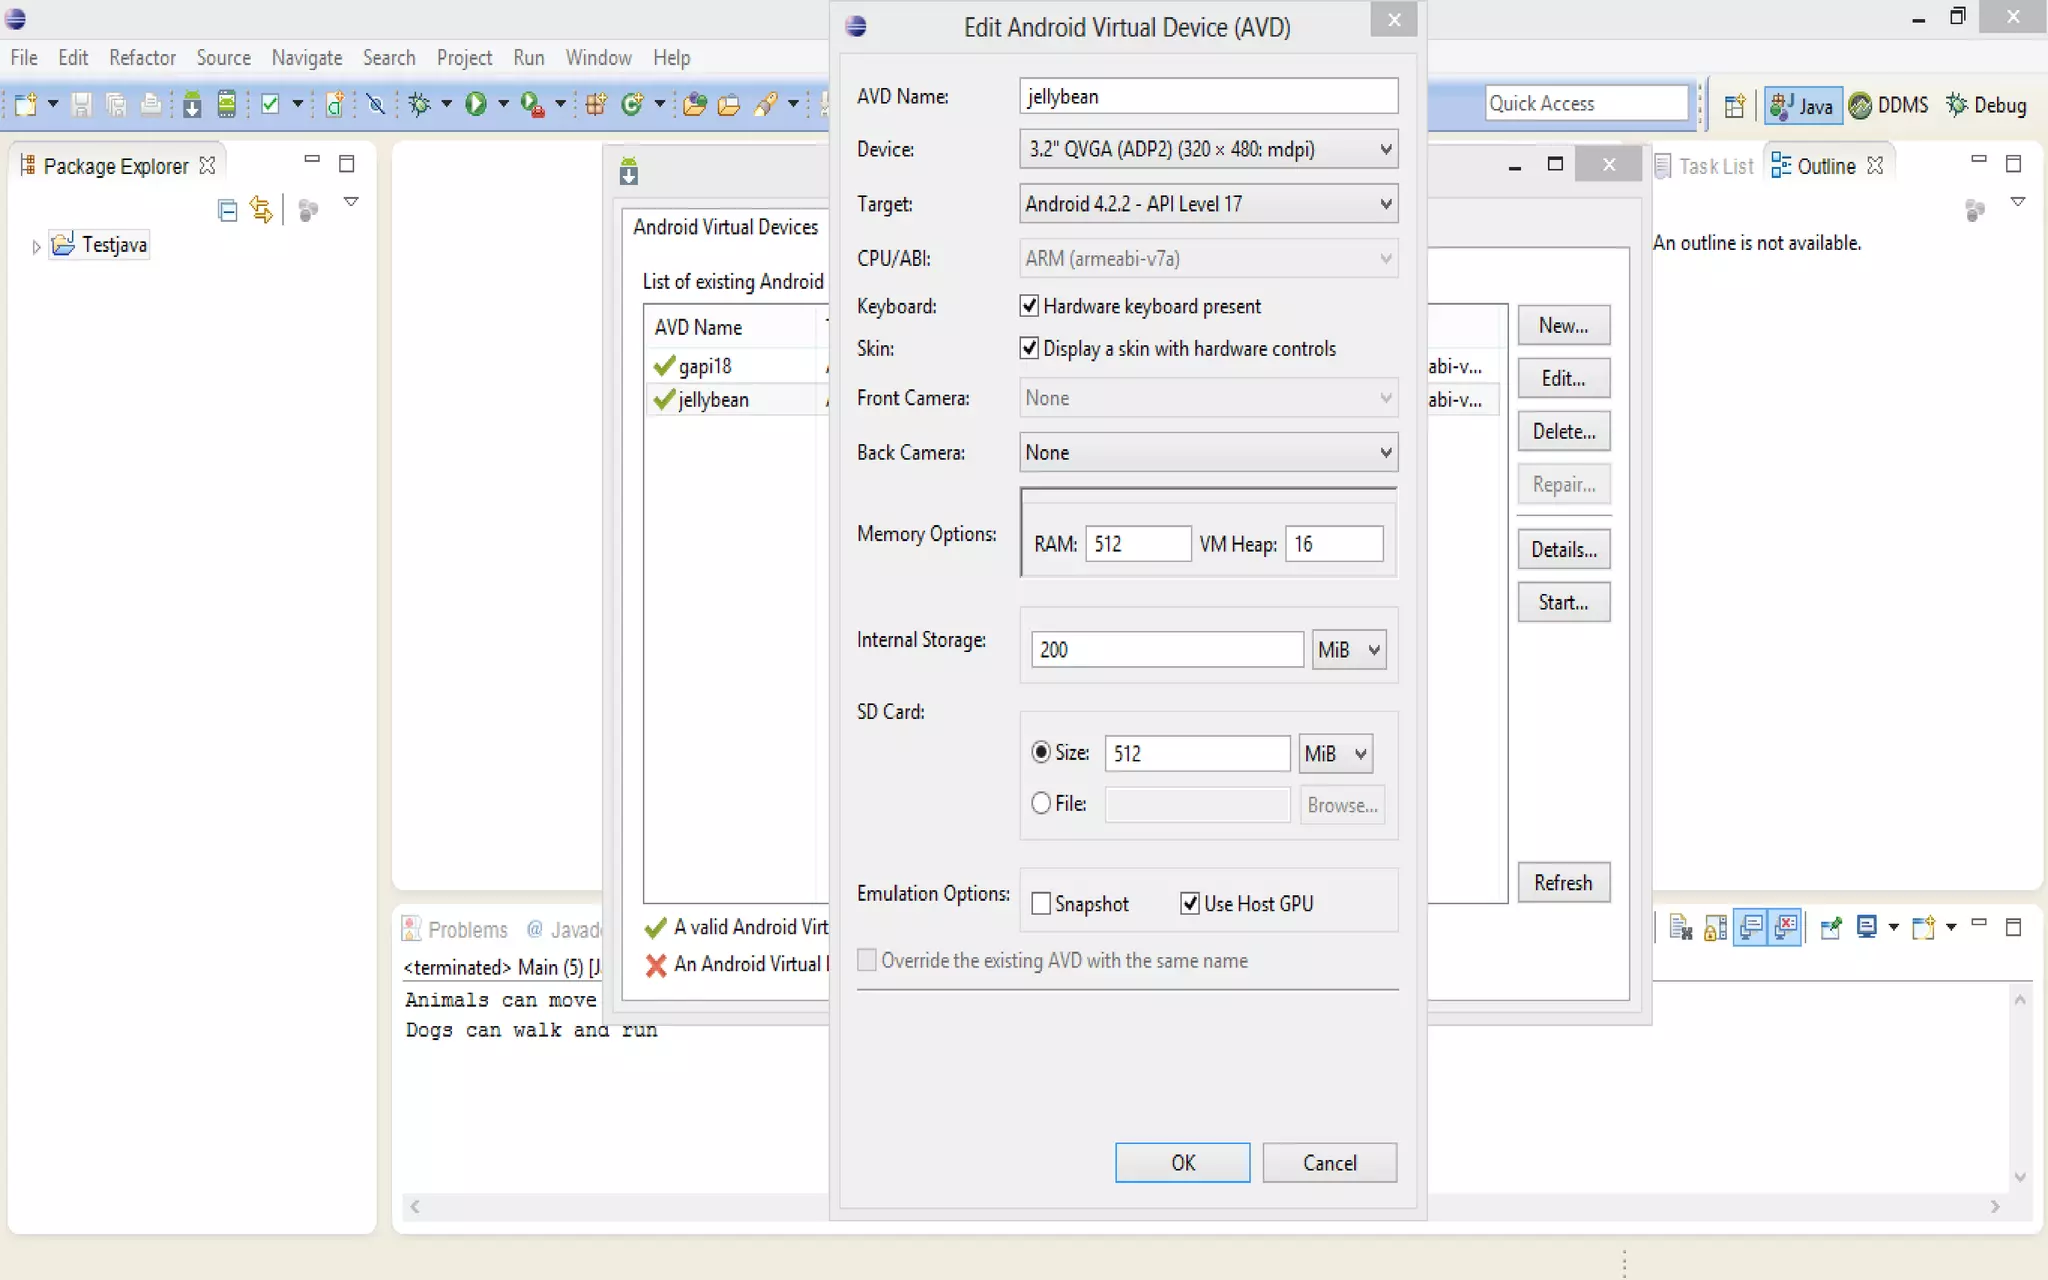This screenshot has height=1280, width=2048.
Task: Click the Refresh button in AVD Manager
Action: [x=1564, y=883]
